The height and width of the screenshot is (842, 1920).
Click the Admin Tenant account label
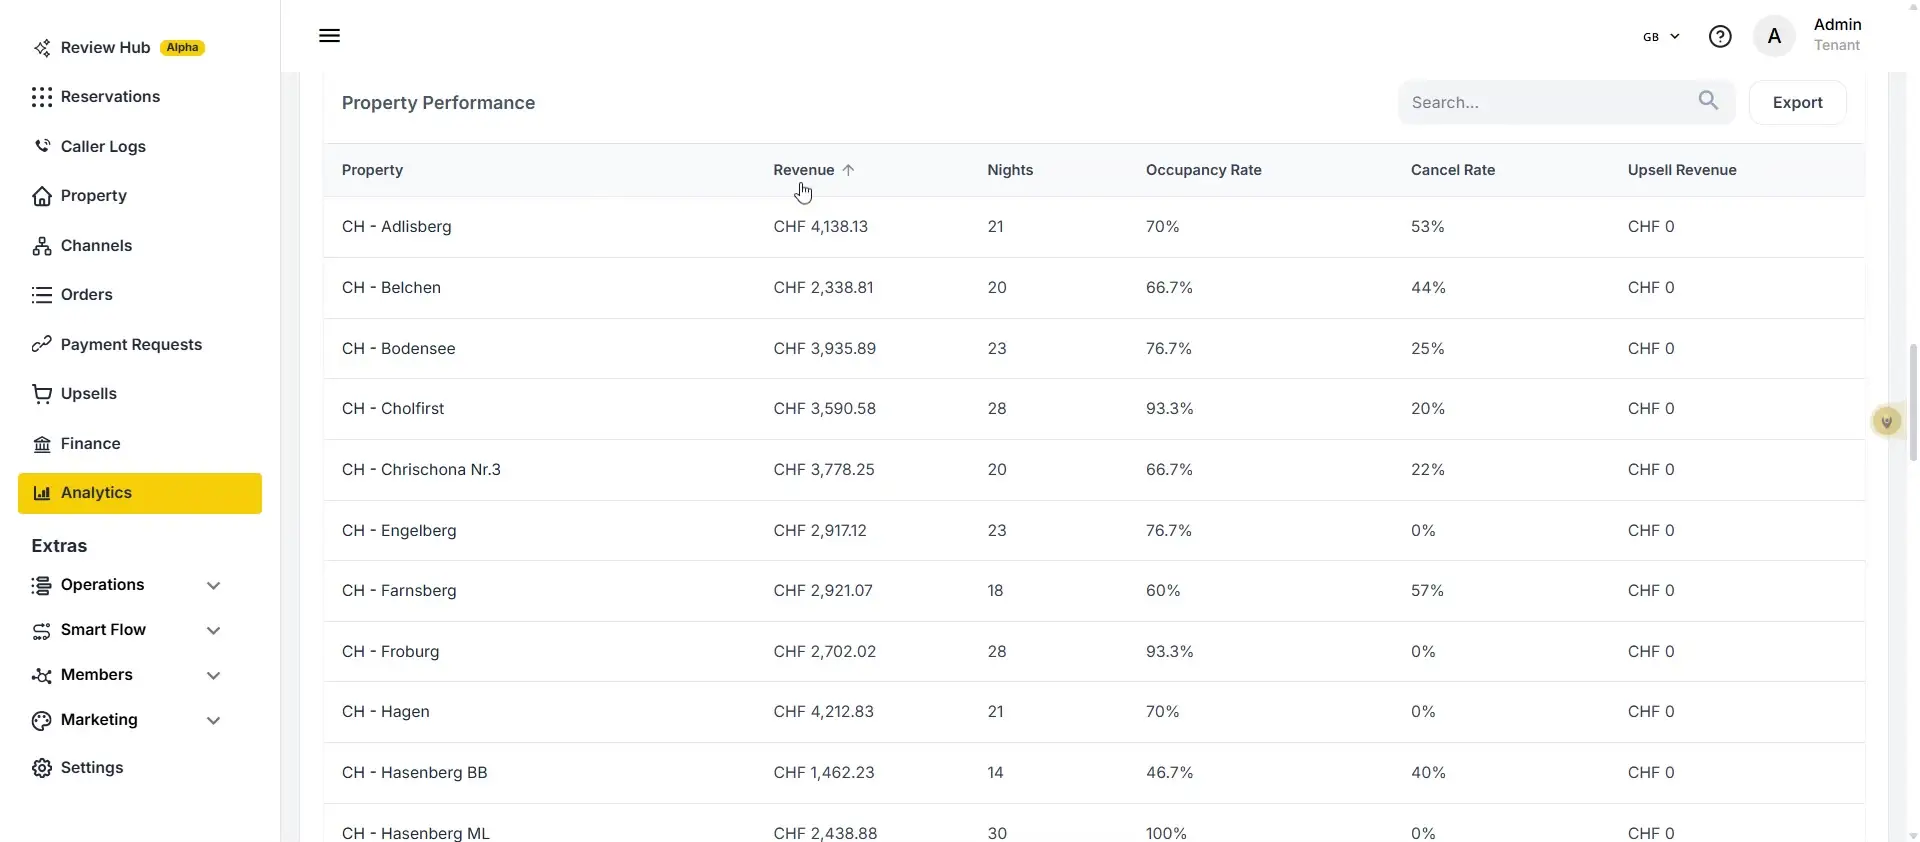point(1837,35)
